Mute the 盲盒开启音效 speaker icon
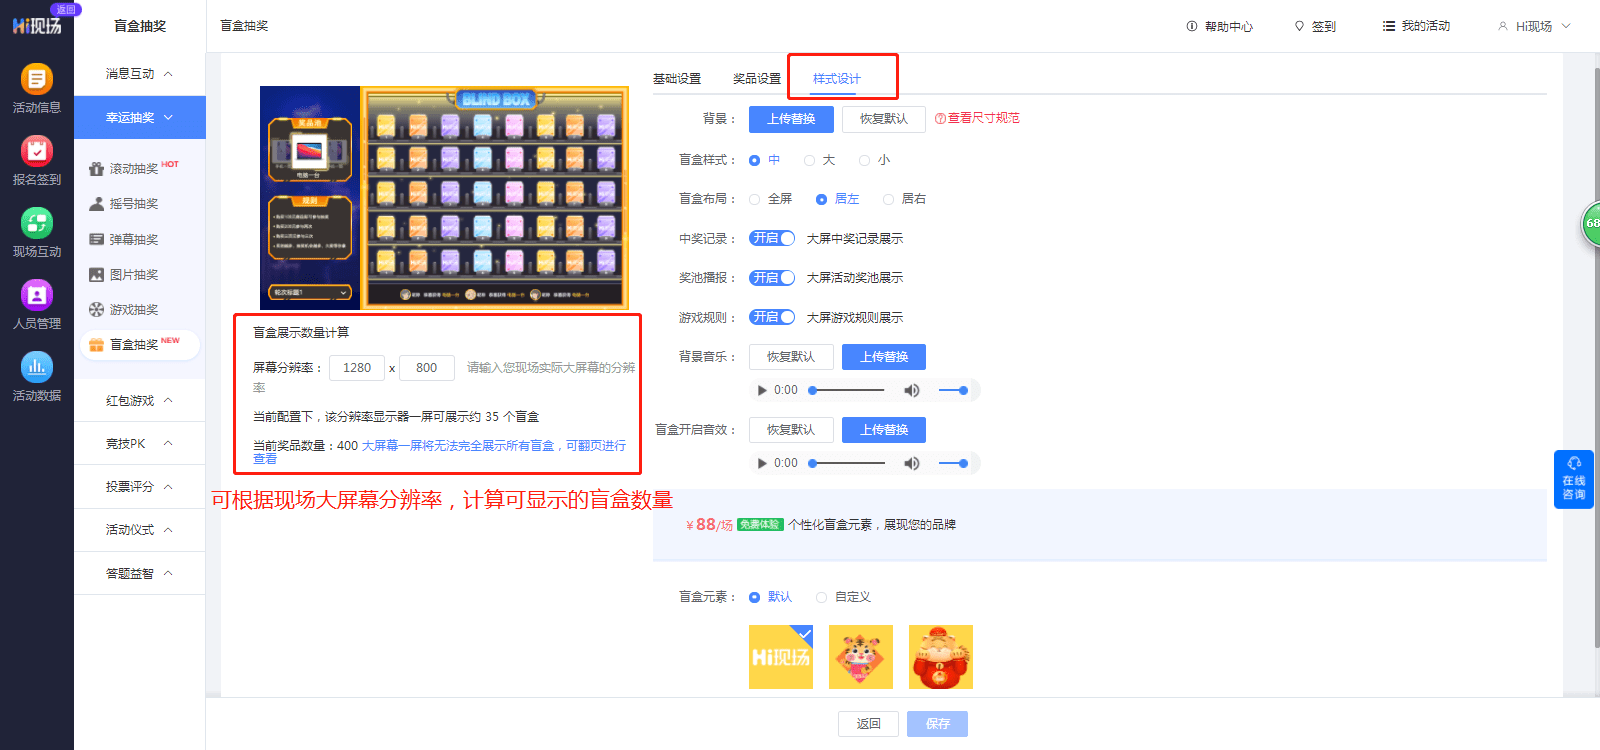 pyautogui.click(x=911, y=463)
